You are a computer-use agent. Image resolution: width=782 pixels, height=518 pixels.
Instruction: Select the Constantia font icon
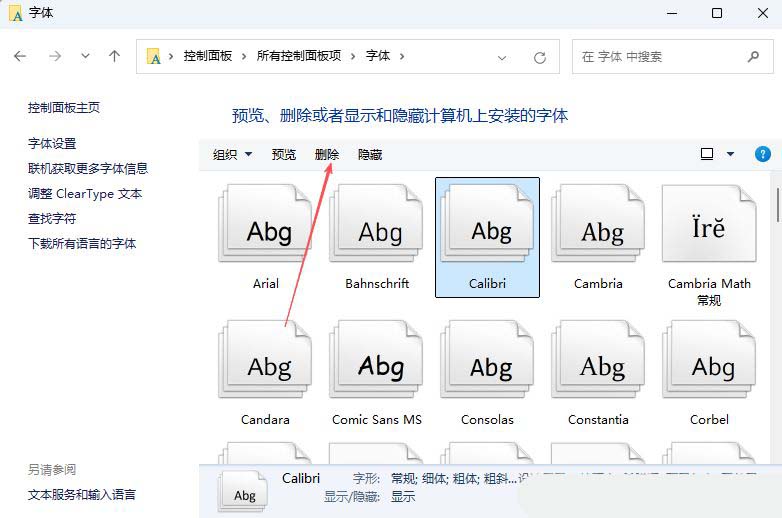598,359
